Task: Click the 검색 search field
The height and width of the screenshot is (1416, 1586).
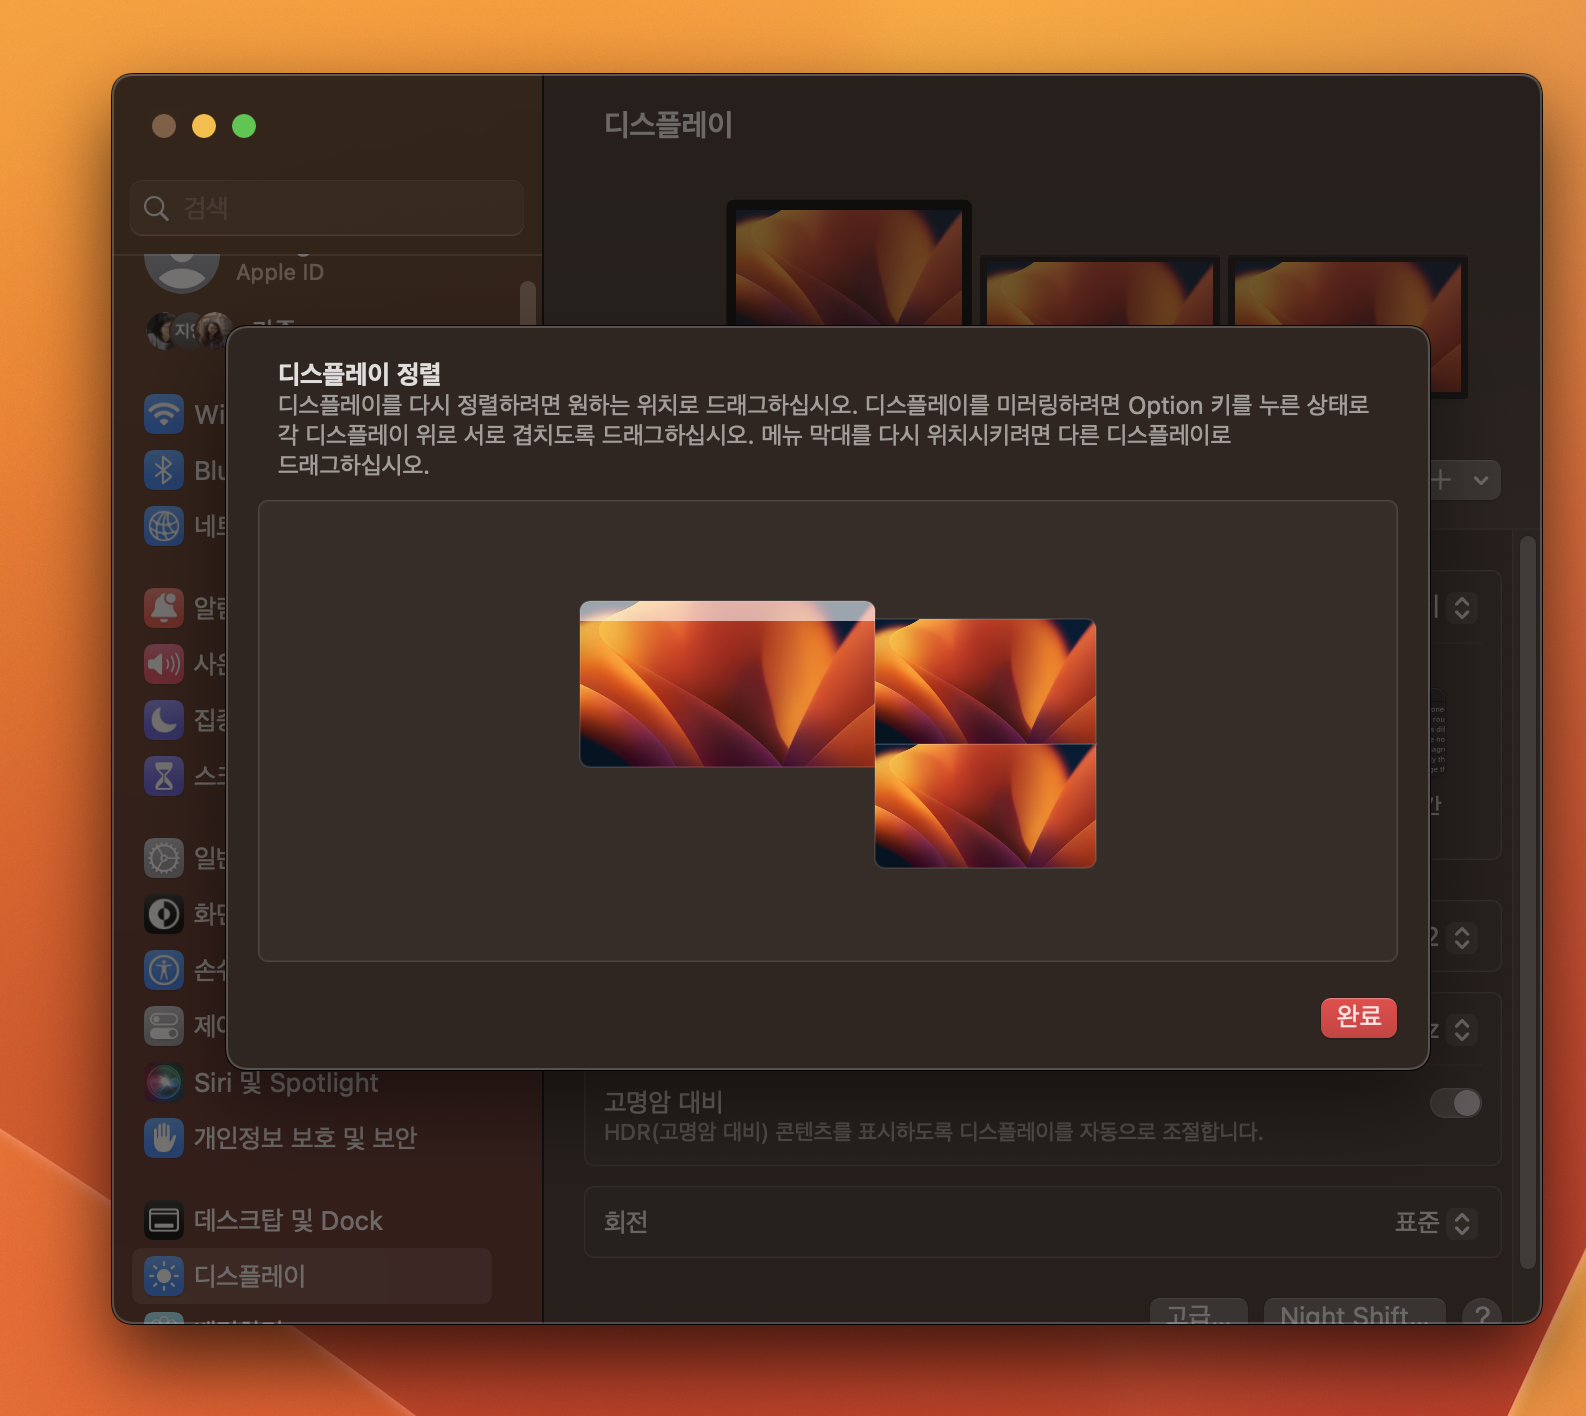Action: (327, 208)
